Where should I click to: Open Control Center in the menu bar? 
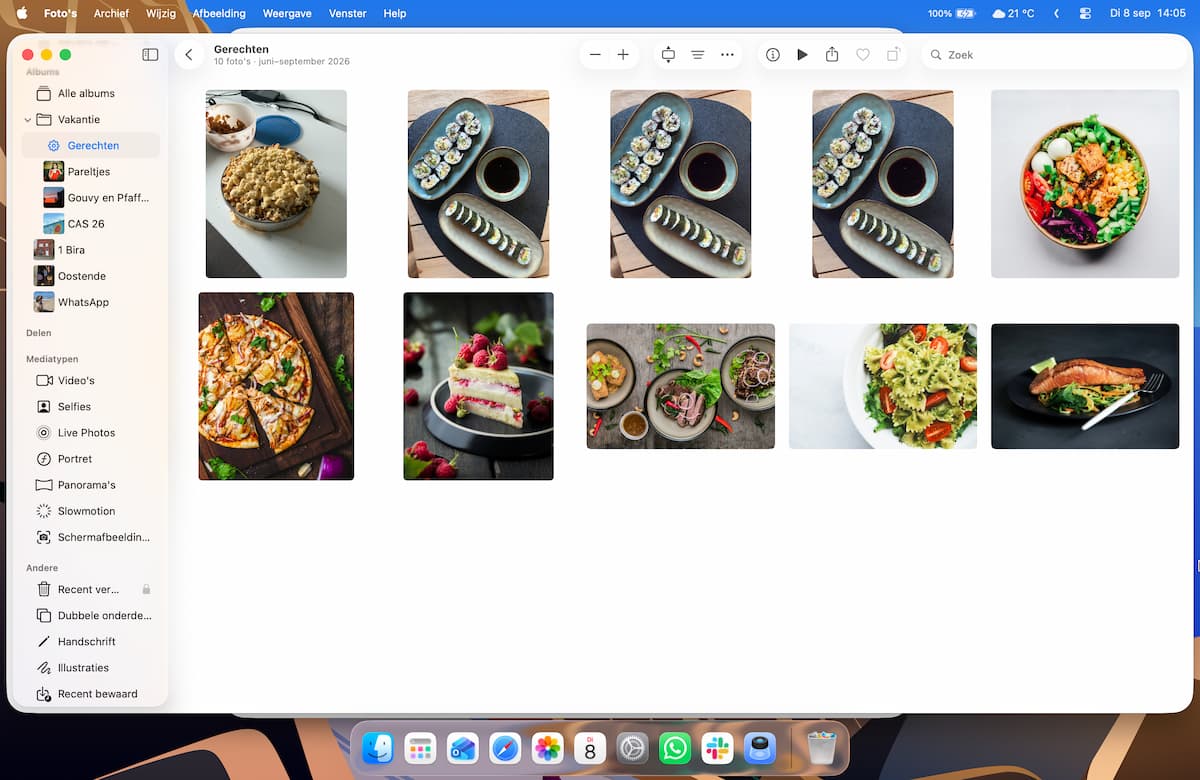[1085, 14]
